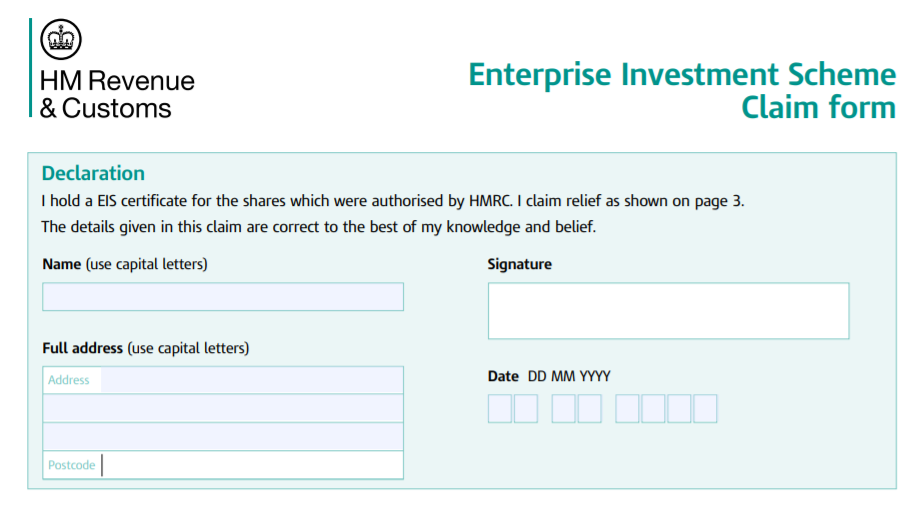Click the Declaration heading
The height and width of the screenshot is (508, 921).
point(93,173)
